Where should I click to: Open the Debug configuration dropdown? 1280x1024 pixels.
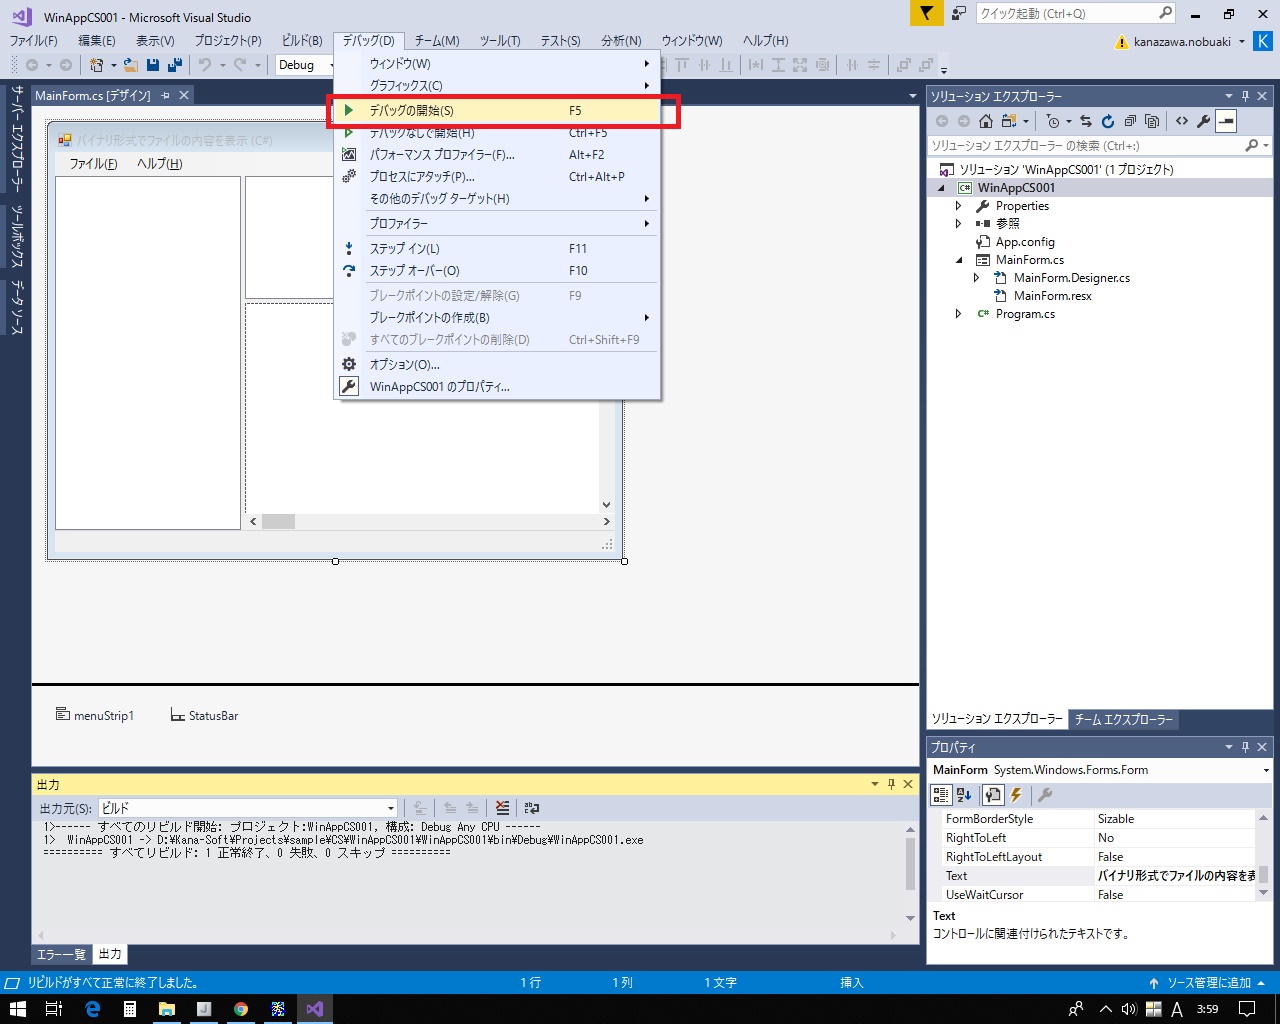pos(306,65)
